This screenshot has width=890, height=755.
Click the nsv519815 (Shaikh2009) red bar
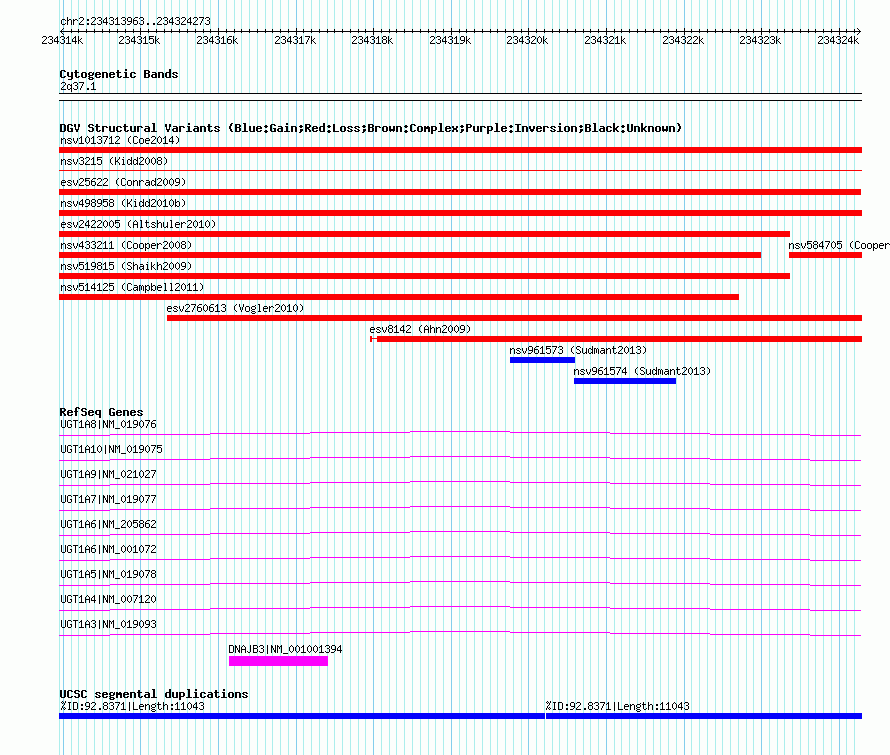(425, 276)
